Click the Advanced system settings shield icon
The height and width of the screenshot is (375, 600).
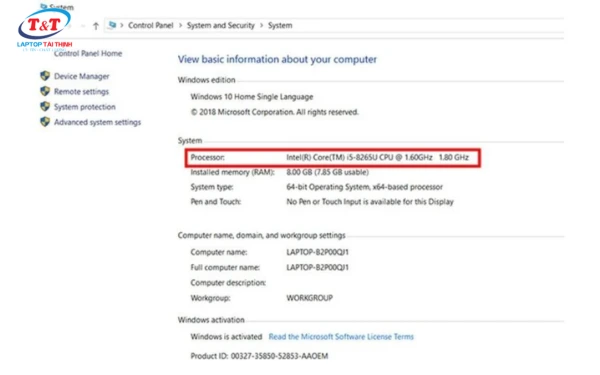pyautogui.click(x=45, y=122)
